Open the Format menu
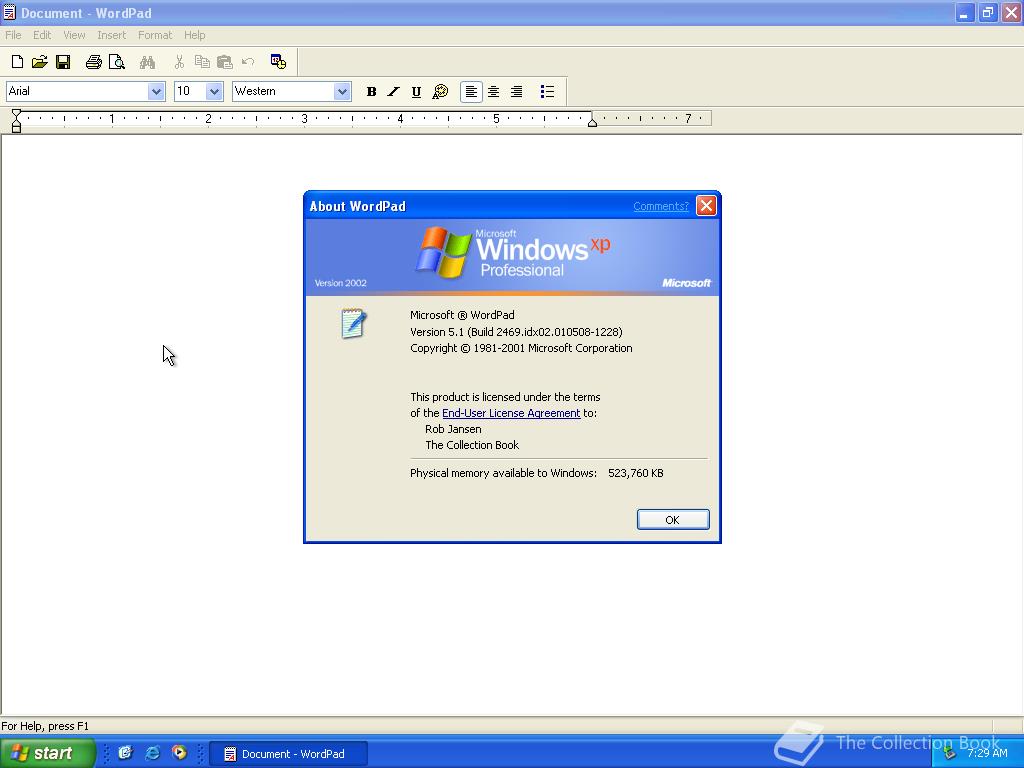Image resolution: width=1024 pixels, height=768 pixels. tap(155, 35)
